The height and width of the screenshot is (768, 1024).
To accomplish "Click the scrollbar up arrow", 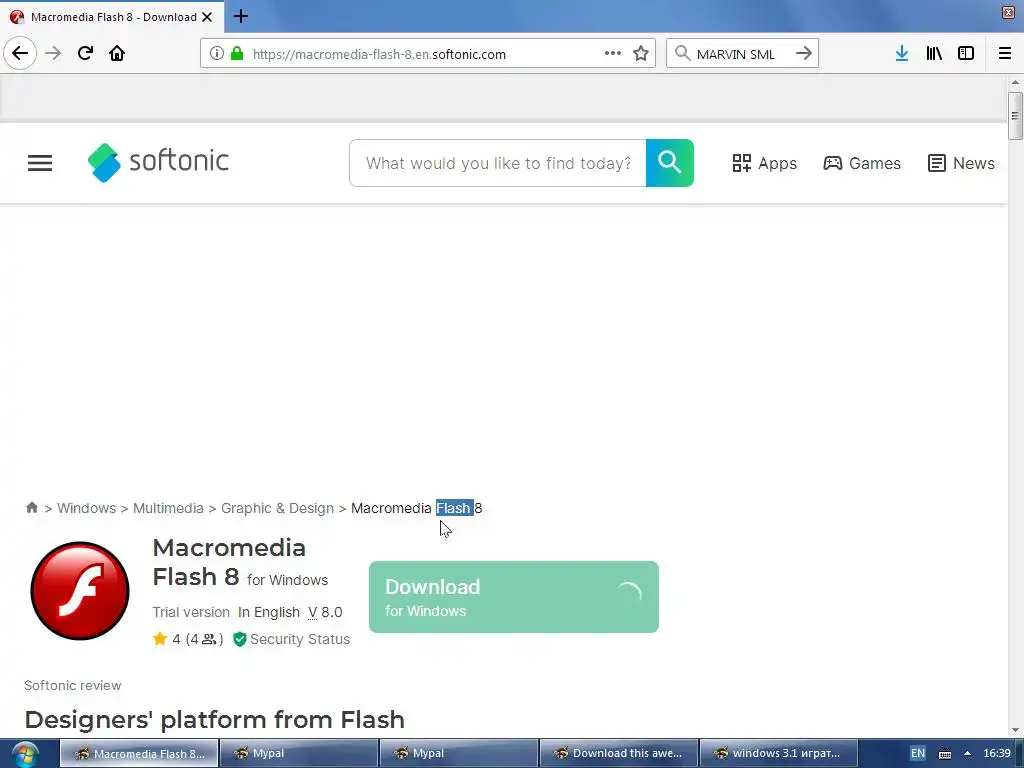I will point(1015,82).
